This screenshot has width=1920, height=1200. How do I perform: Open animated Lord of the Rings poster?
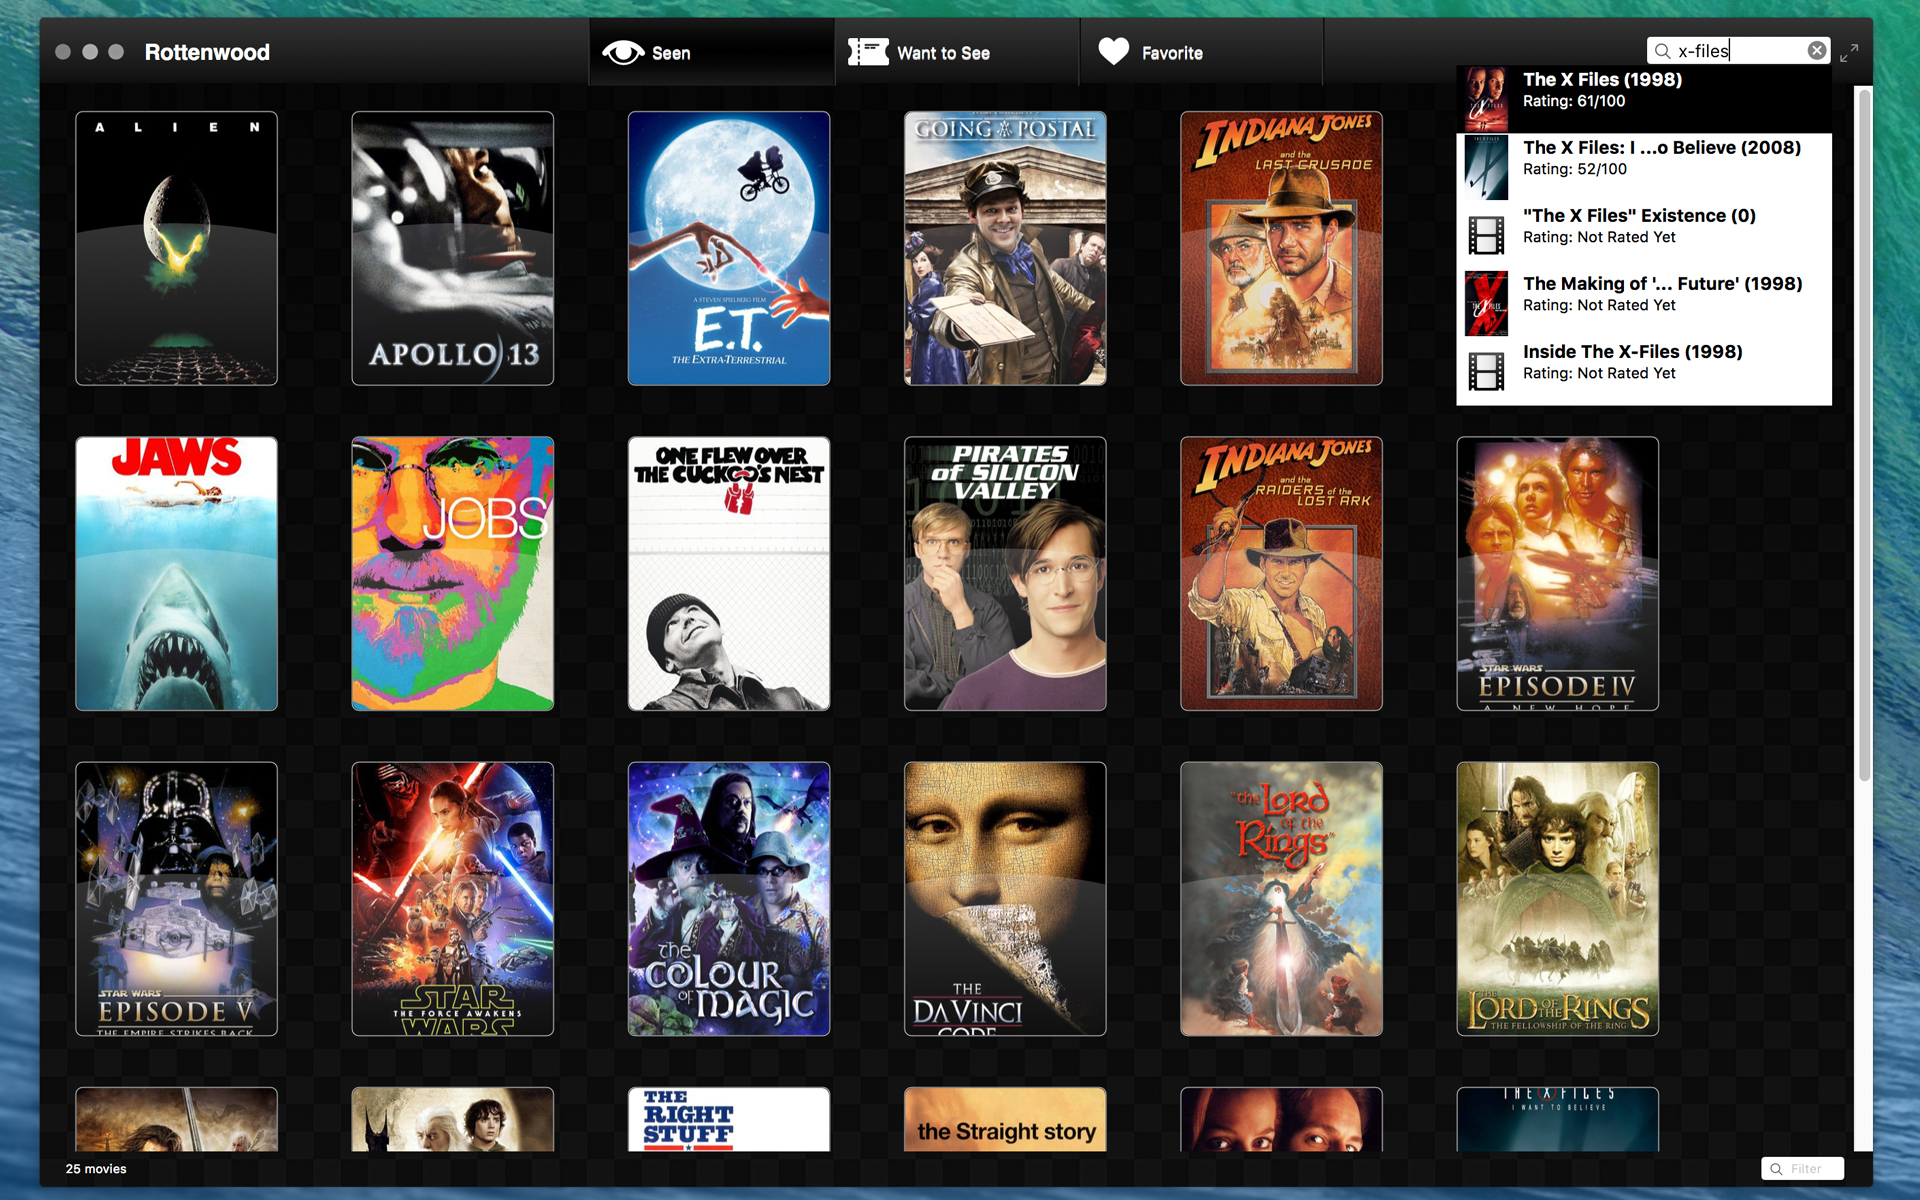click(x=1281, y=899)
